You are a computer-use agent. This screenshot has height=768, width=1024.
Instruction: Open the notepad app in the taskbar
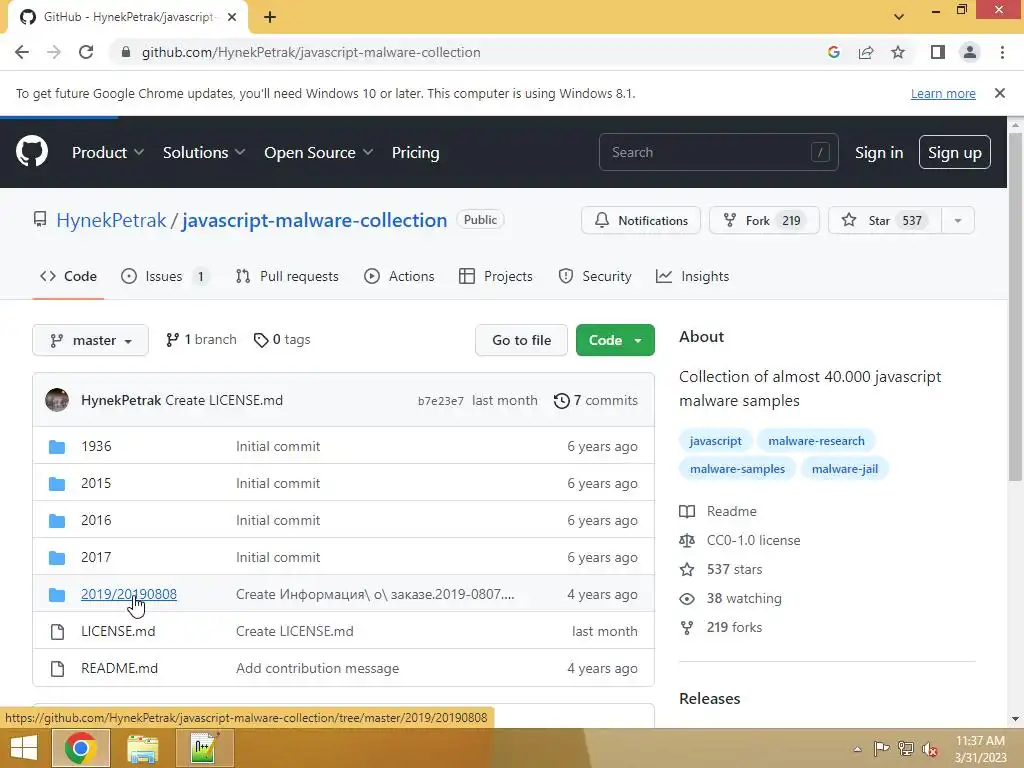204,748
